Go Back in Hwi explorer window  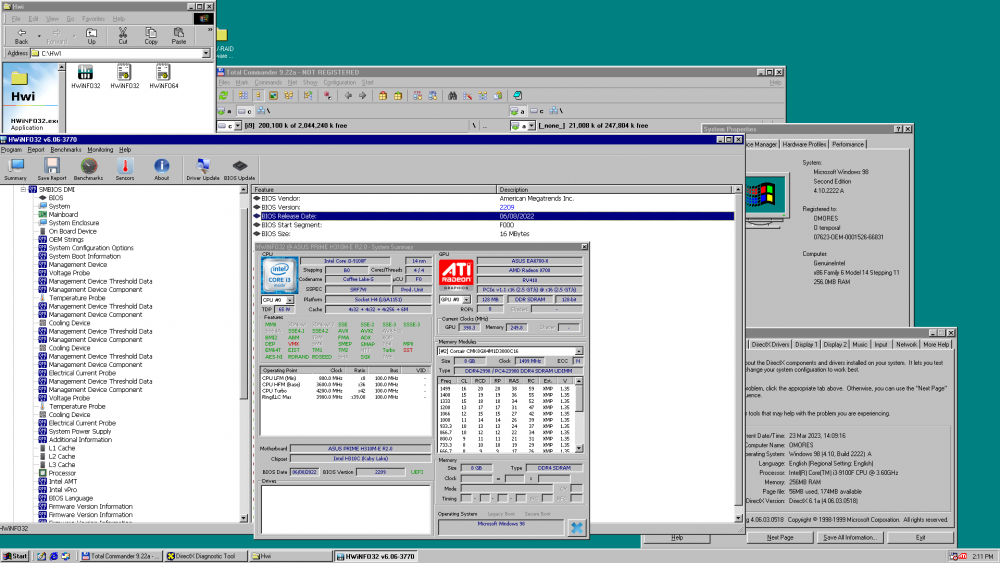[x=21, y=36]
